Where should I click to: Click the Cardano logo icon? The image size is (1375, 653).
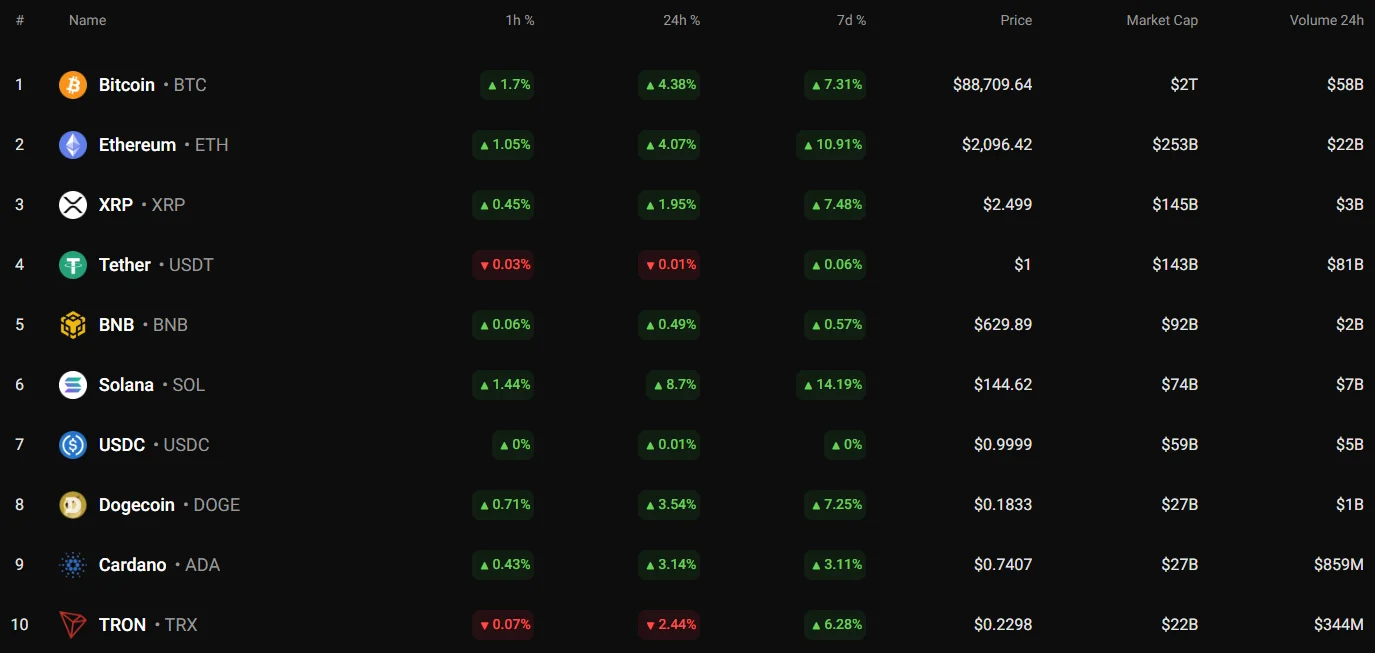pyautogui.click(x=73, y=565)
